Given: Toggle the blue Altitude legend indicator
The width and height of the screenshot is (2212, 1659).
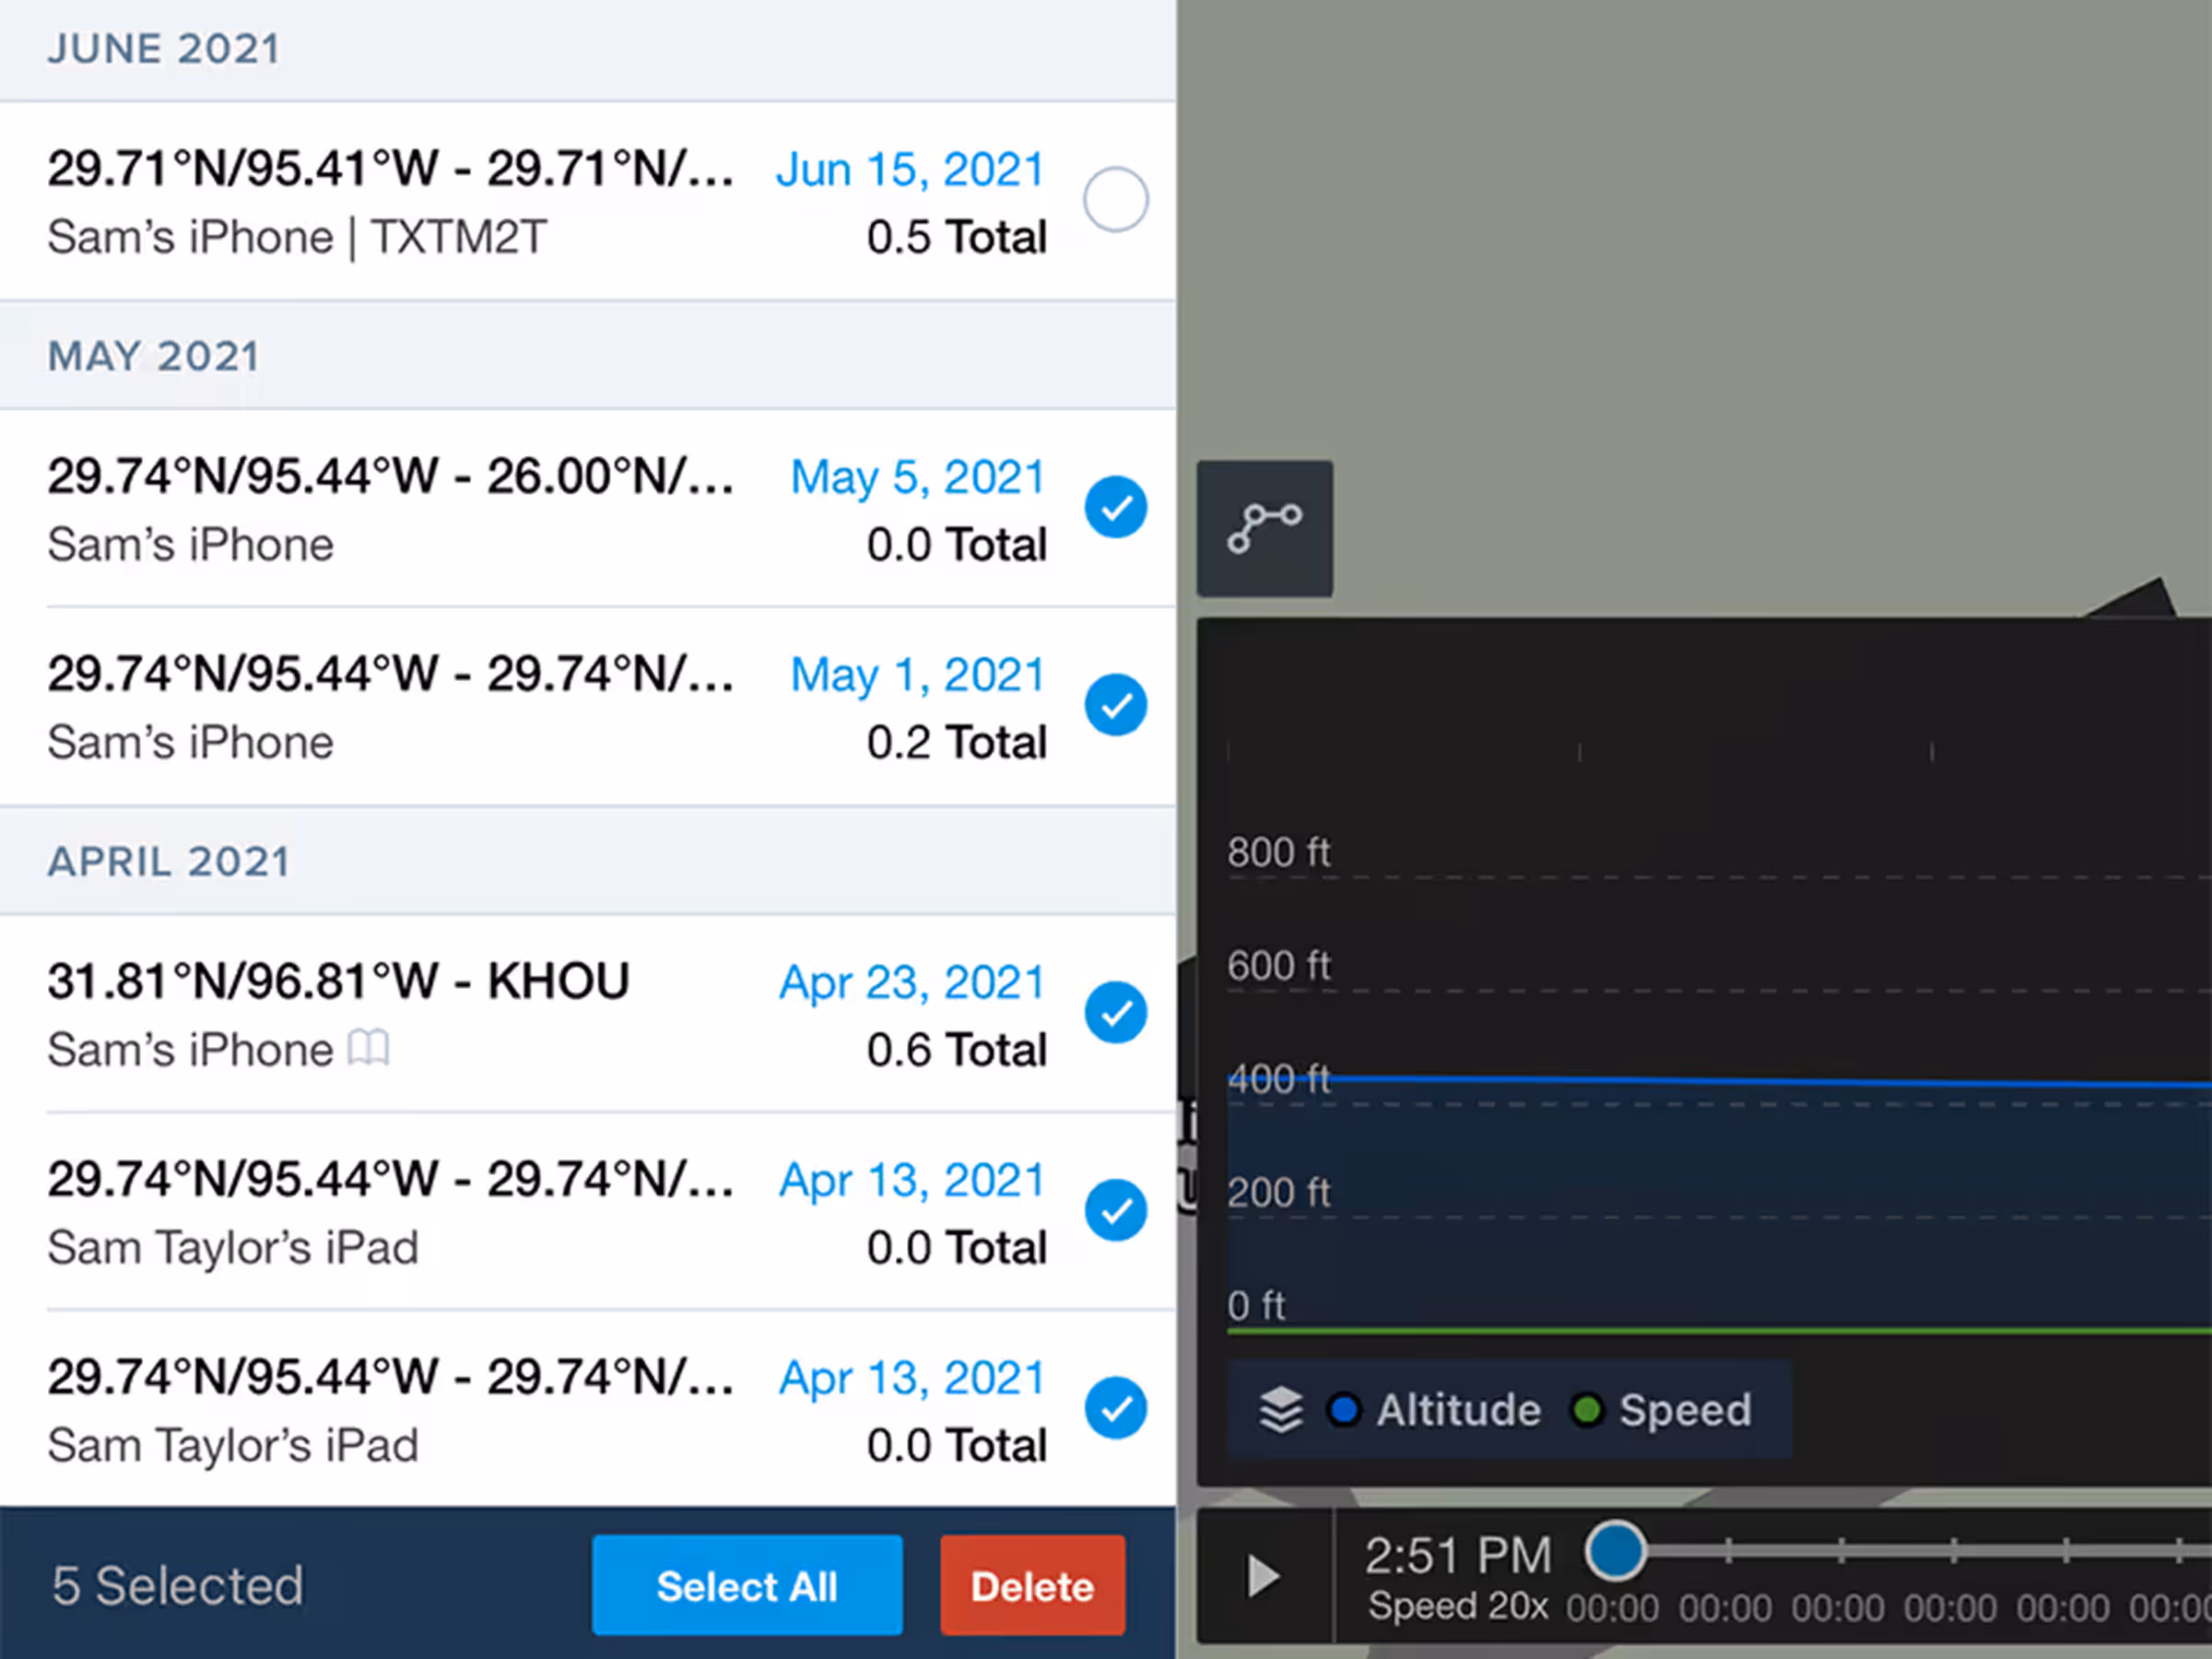Looking at the screenshot, I should coord(1344,1410).
